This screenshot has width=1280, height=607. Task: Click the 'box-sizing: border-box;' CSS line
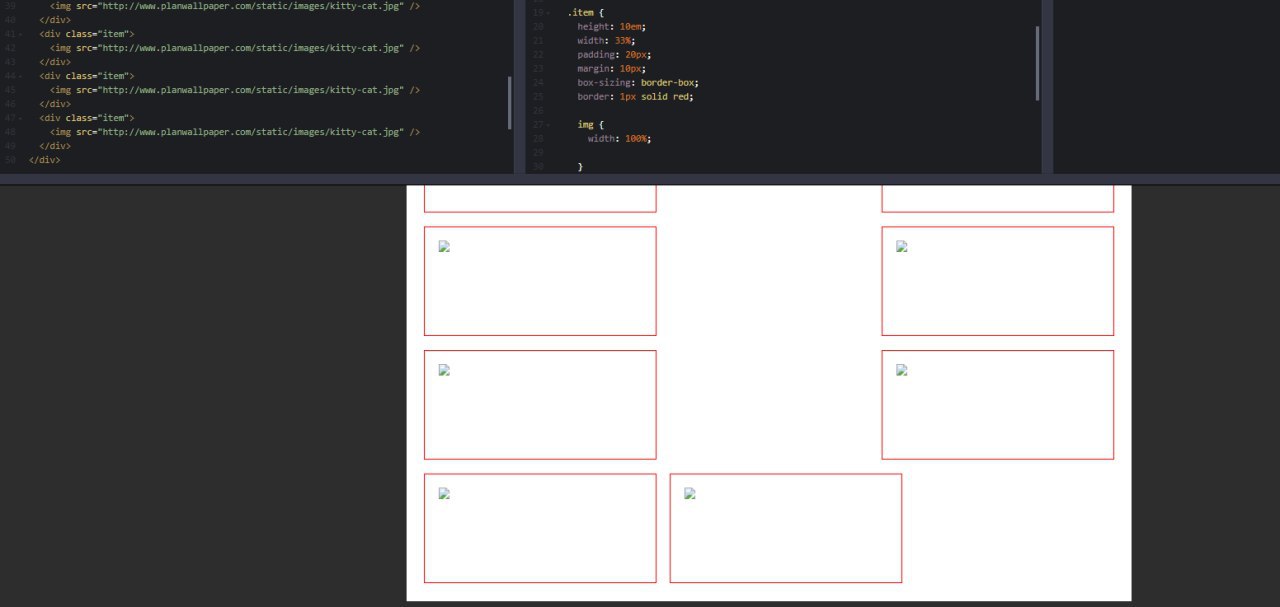pyautogui.click(x=638, y=83)
